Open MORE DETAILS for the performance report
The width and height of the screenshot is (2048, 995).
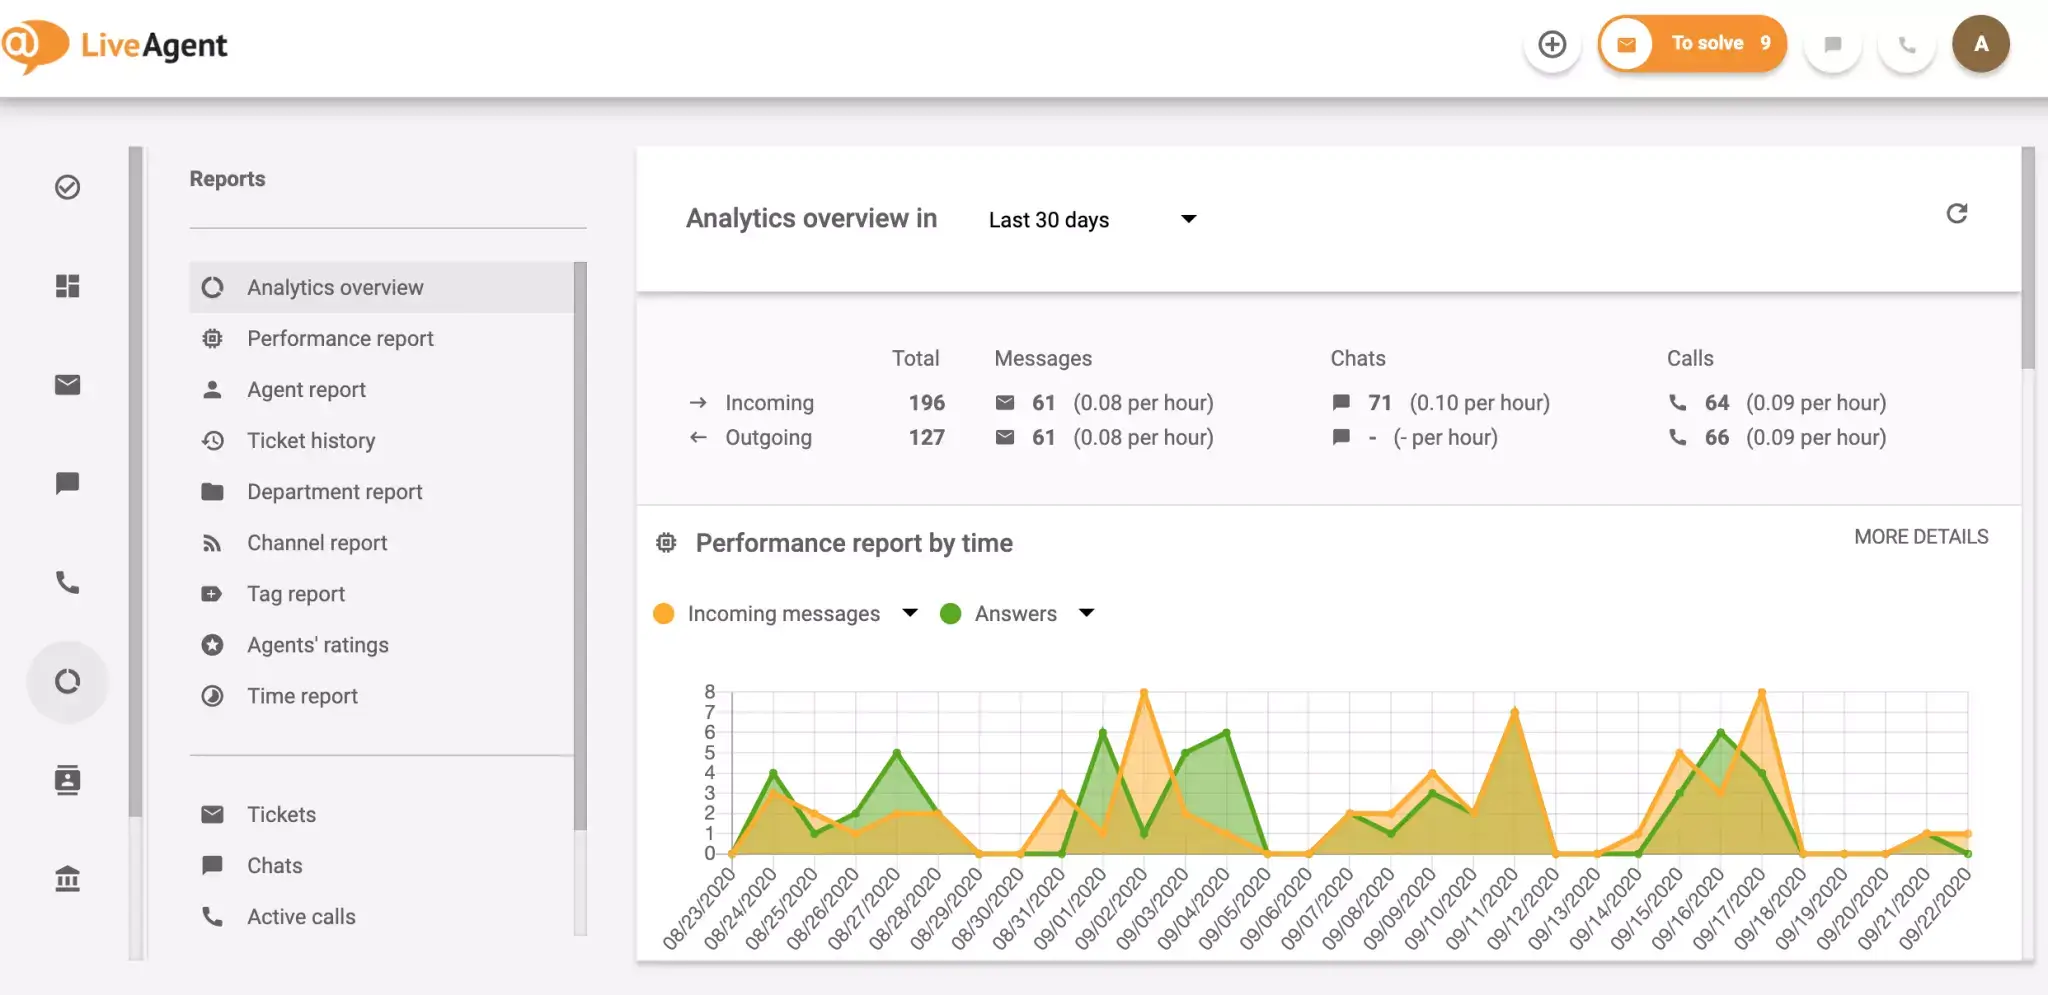tap(1921, 536)
